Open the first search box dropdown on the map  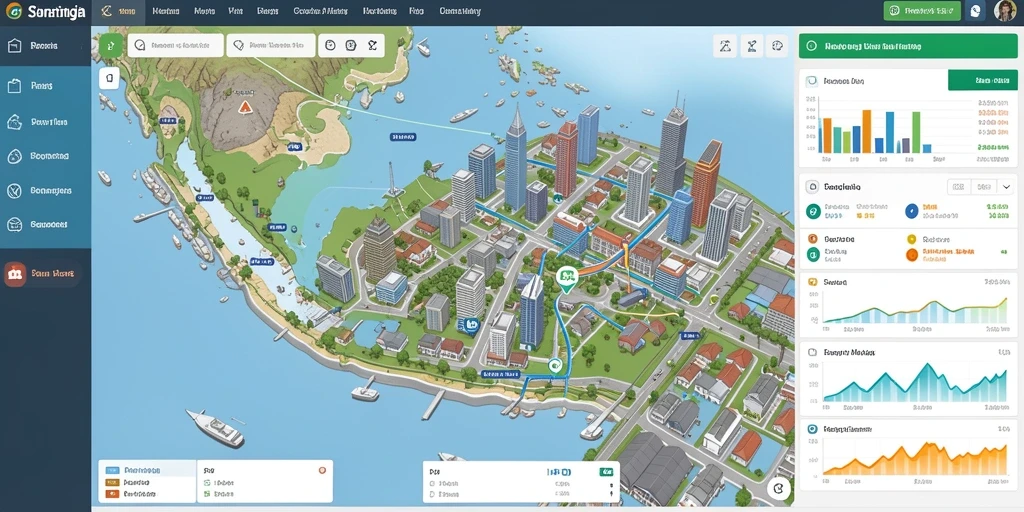click(x=175, y=45)
